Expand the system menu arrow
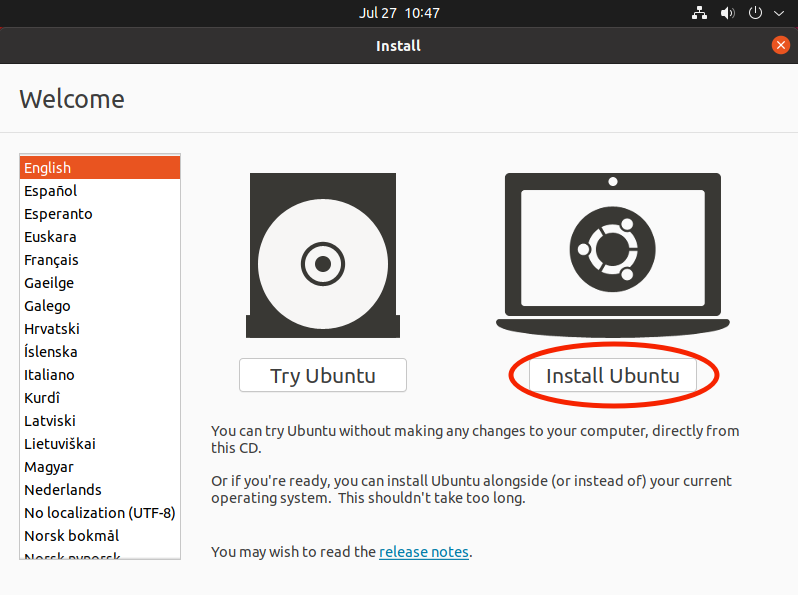The width and height of the screenshot is (798, 595). point(779,14)
